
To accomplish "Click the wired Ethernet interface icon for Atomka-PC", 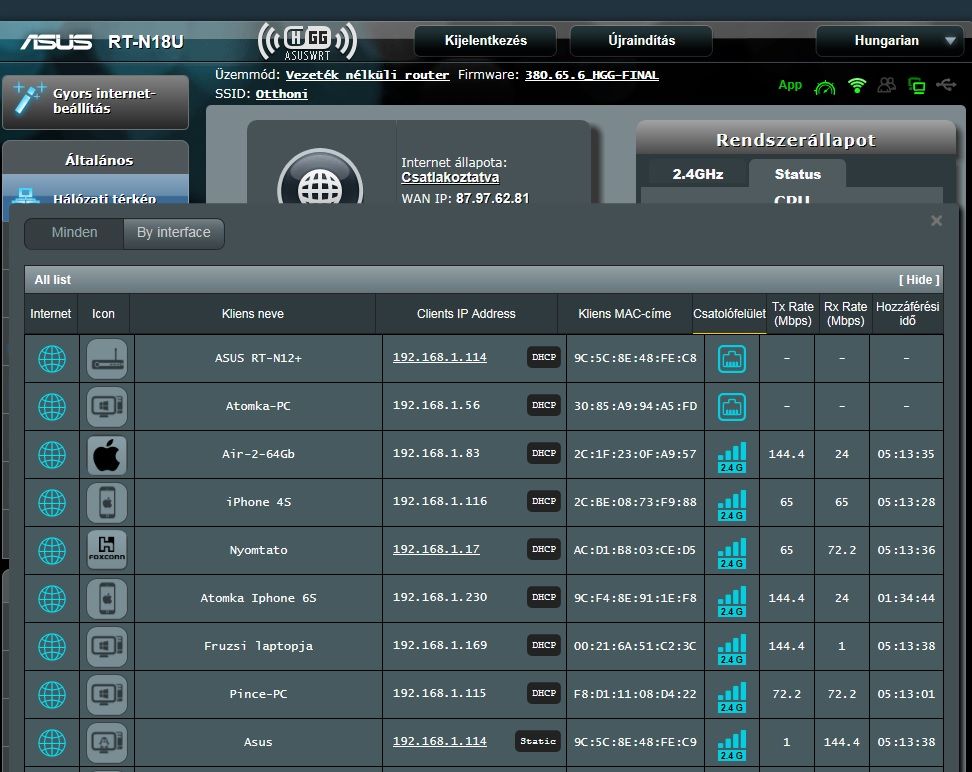I will click(x=731, y=407).
